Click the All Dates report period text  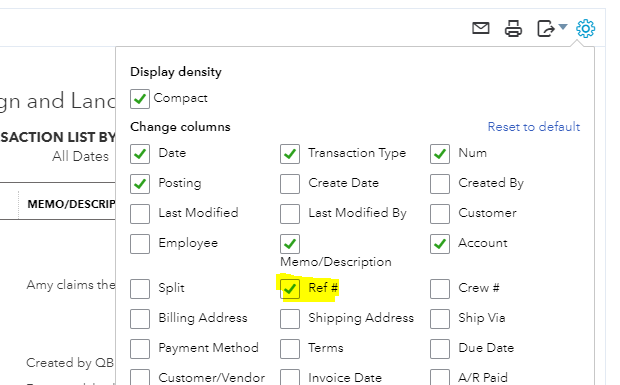80,157
